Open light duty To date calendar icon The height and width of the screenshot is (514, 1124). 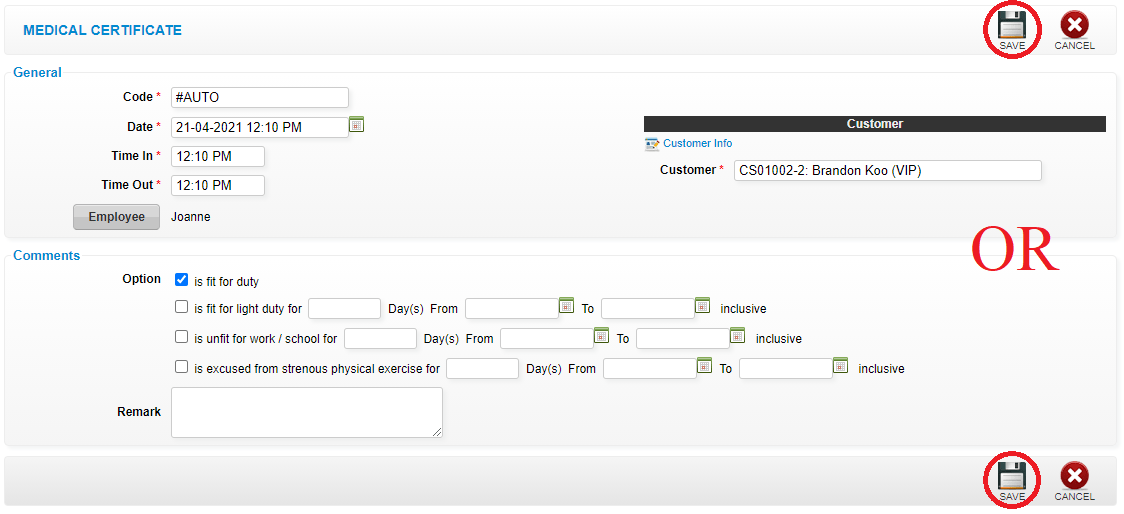point(702,305)
